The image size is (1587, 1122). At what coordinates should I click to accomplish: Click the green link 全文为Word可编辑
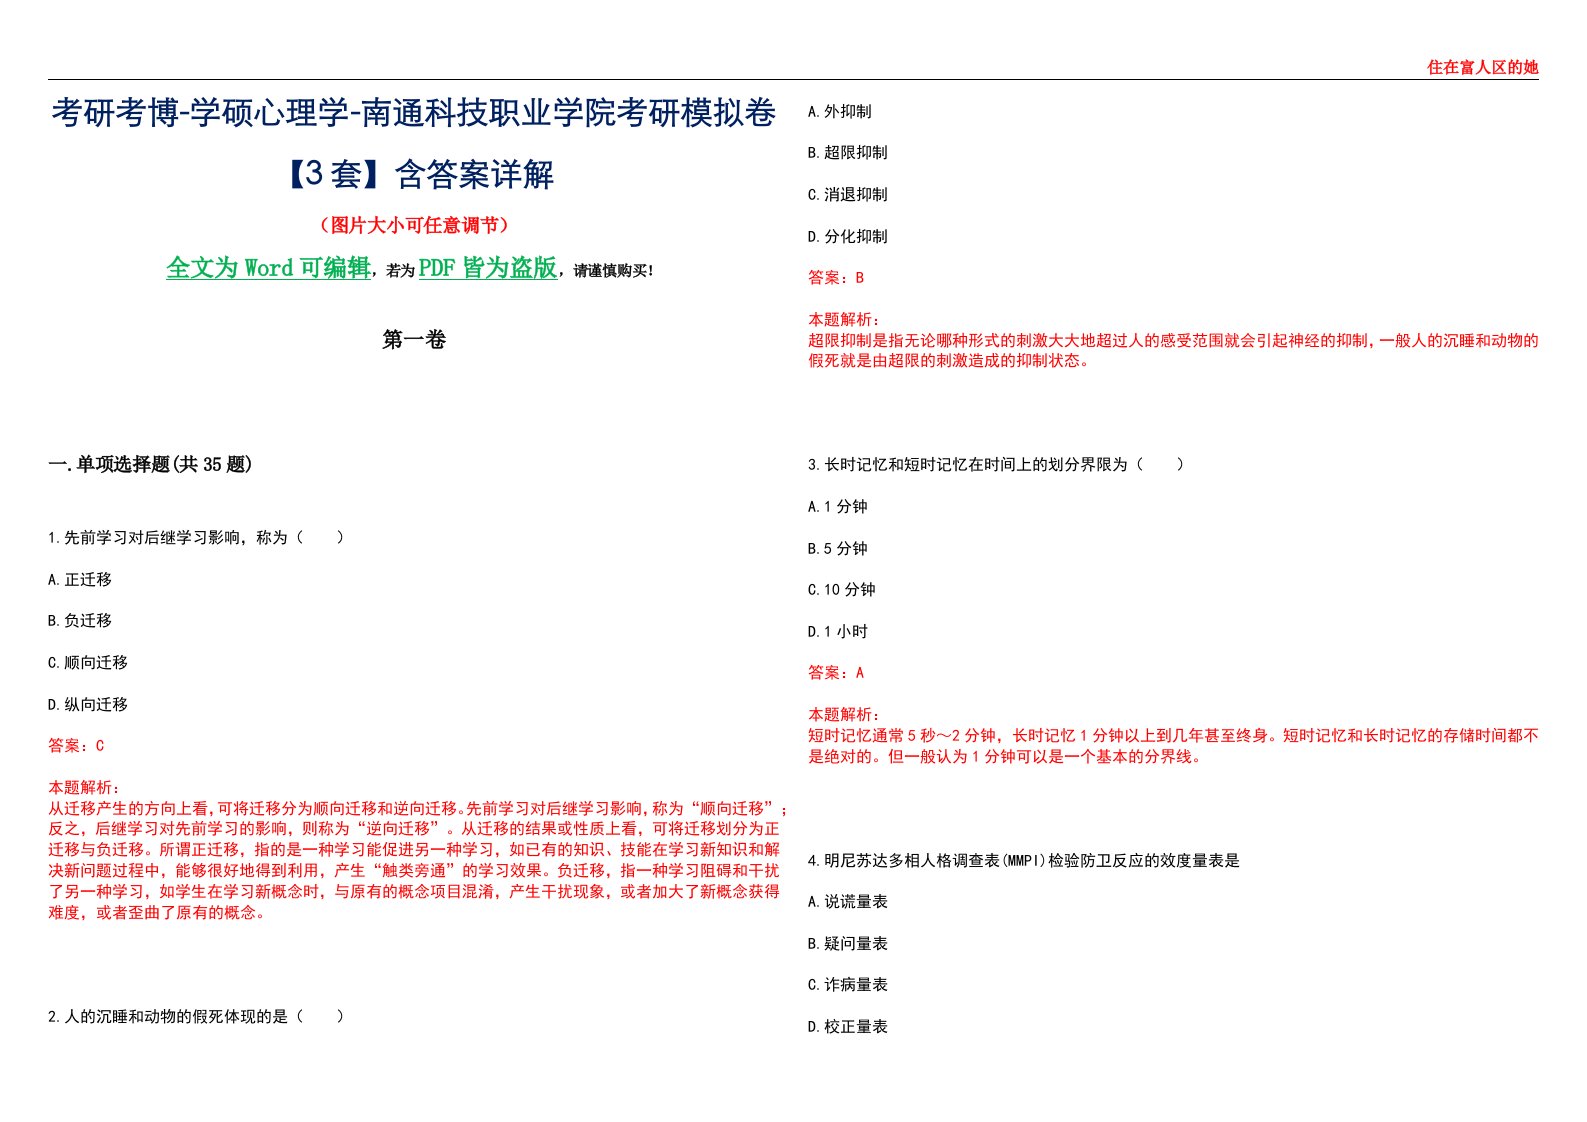click(268, 268)
